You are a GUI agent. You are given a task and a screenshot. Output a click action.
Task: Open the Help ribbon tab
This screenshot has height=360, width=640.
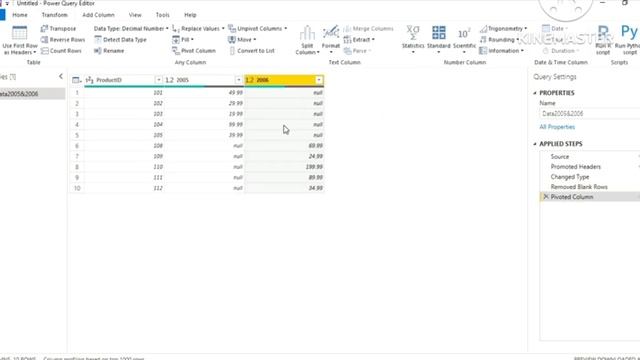190,15
